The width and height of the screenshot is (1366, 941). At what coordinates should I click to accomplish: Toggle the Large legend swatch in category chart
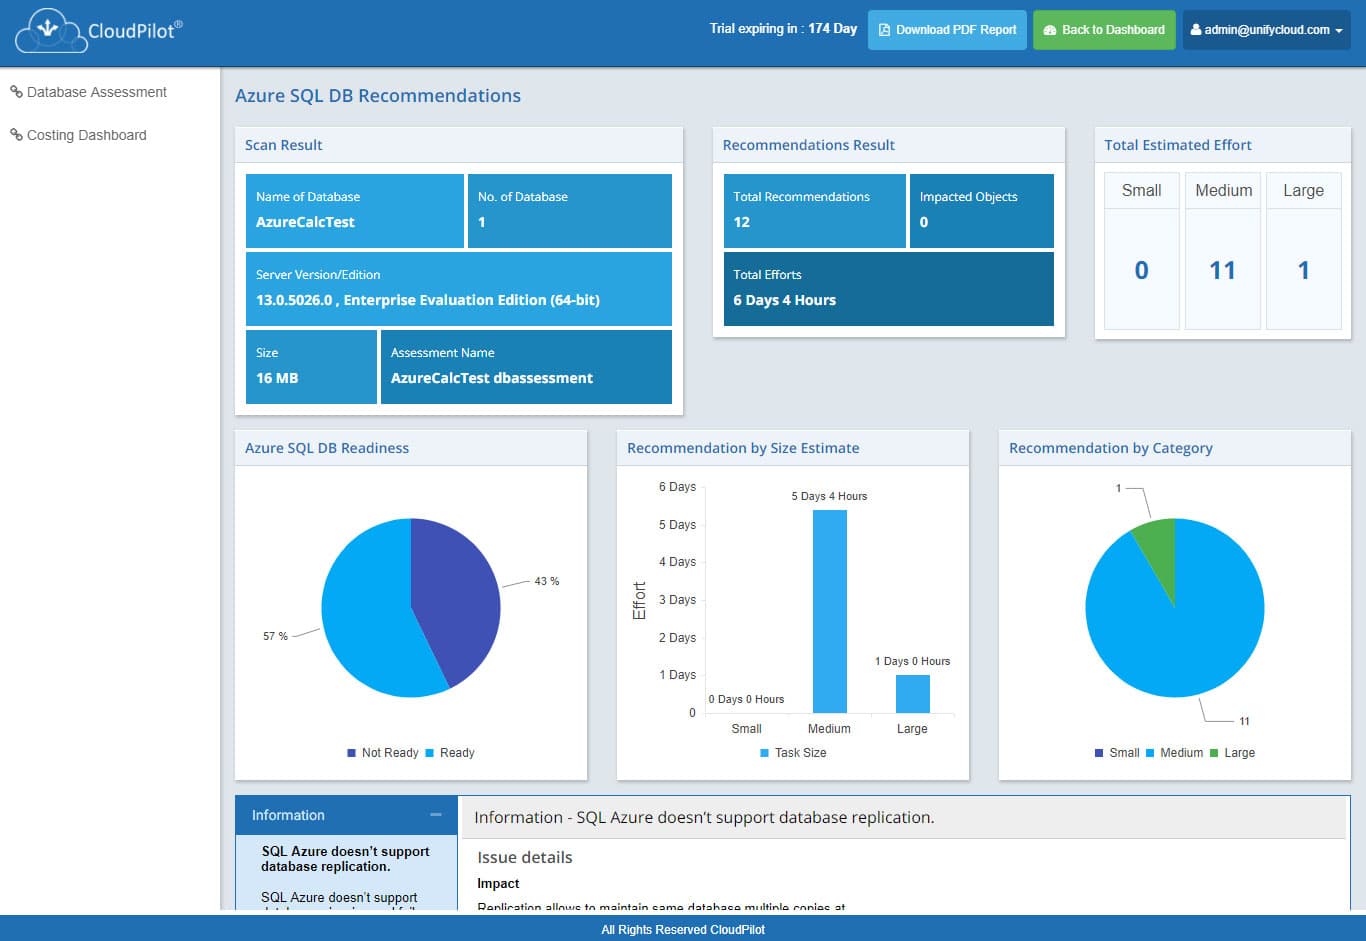click(x=1214, y=753)
